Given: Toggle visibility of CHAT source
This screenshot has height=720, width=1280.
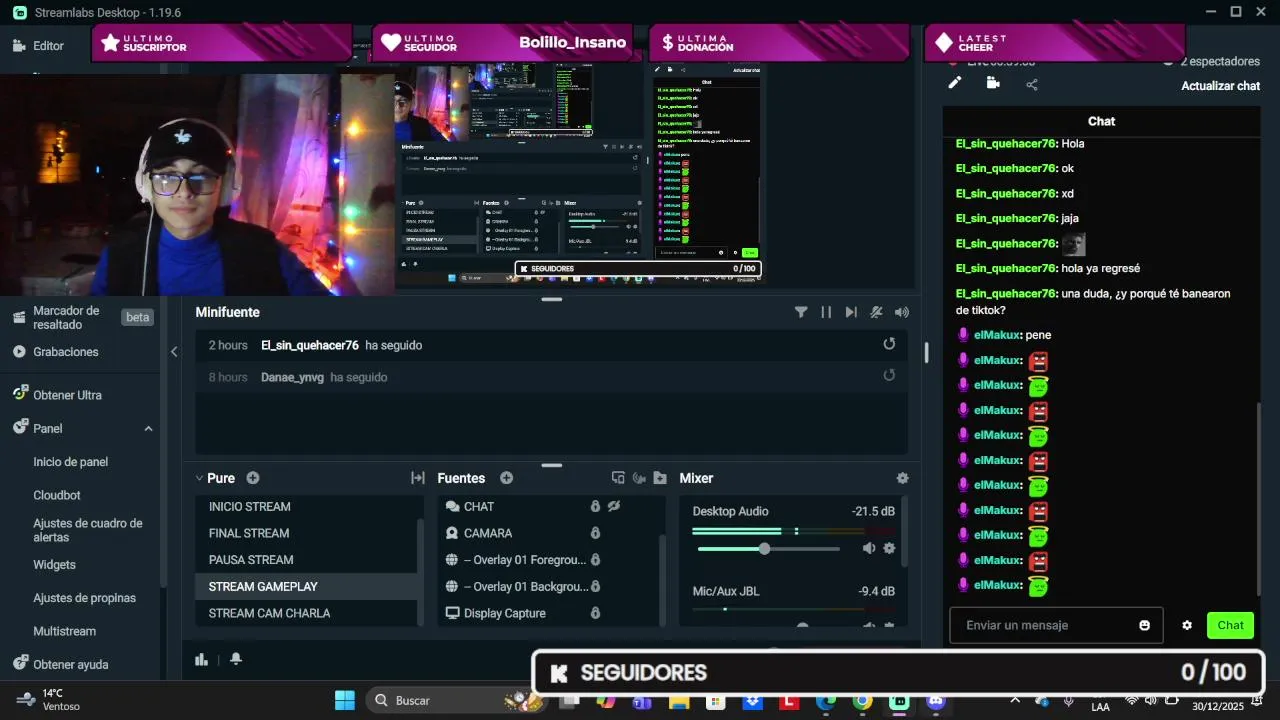Looking at the screenshot, I should 614,506.
